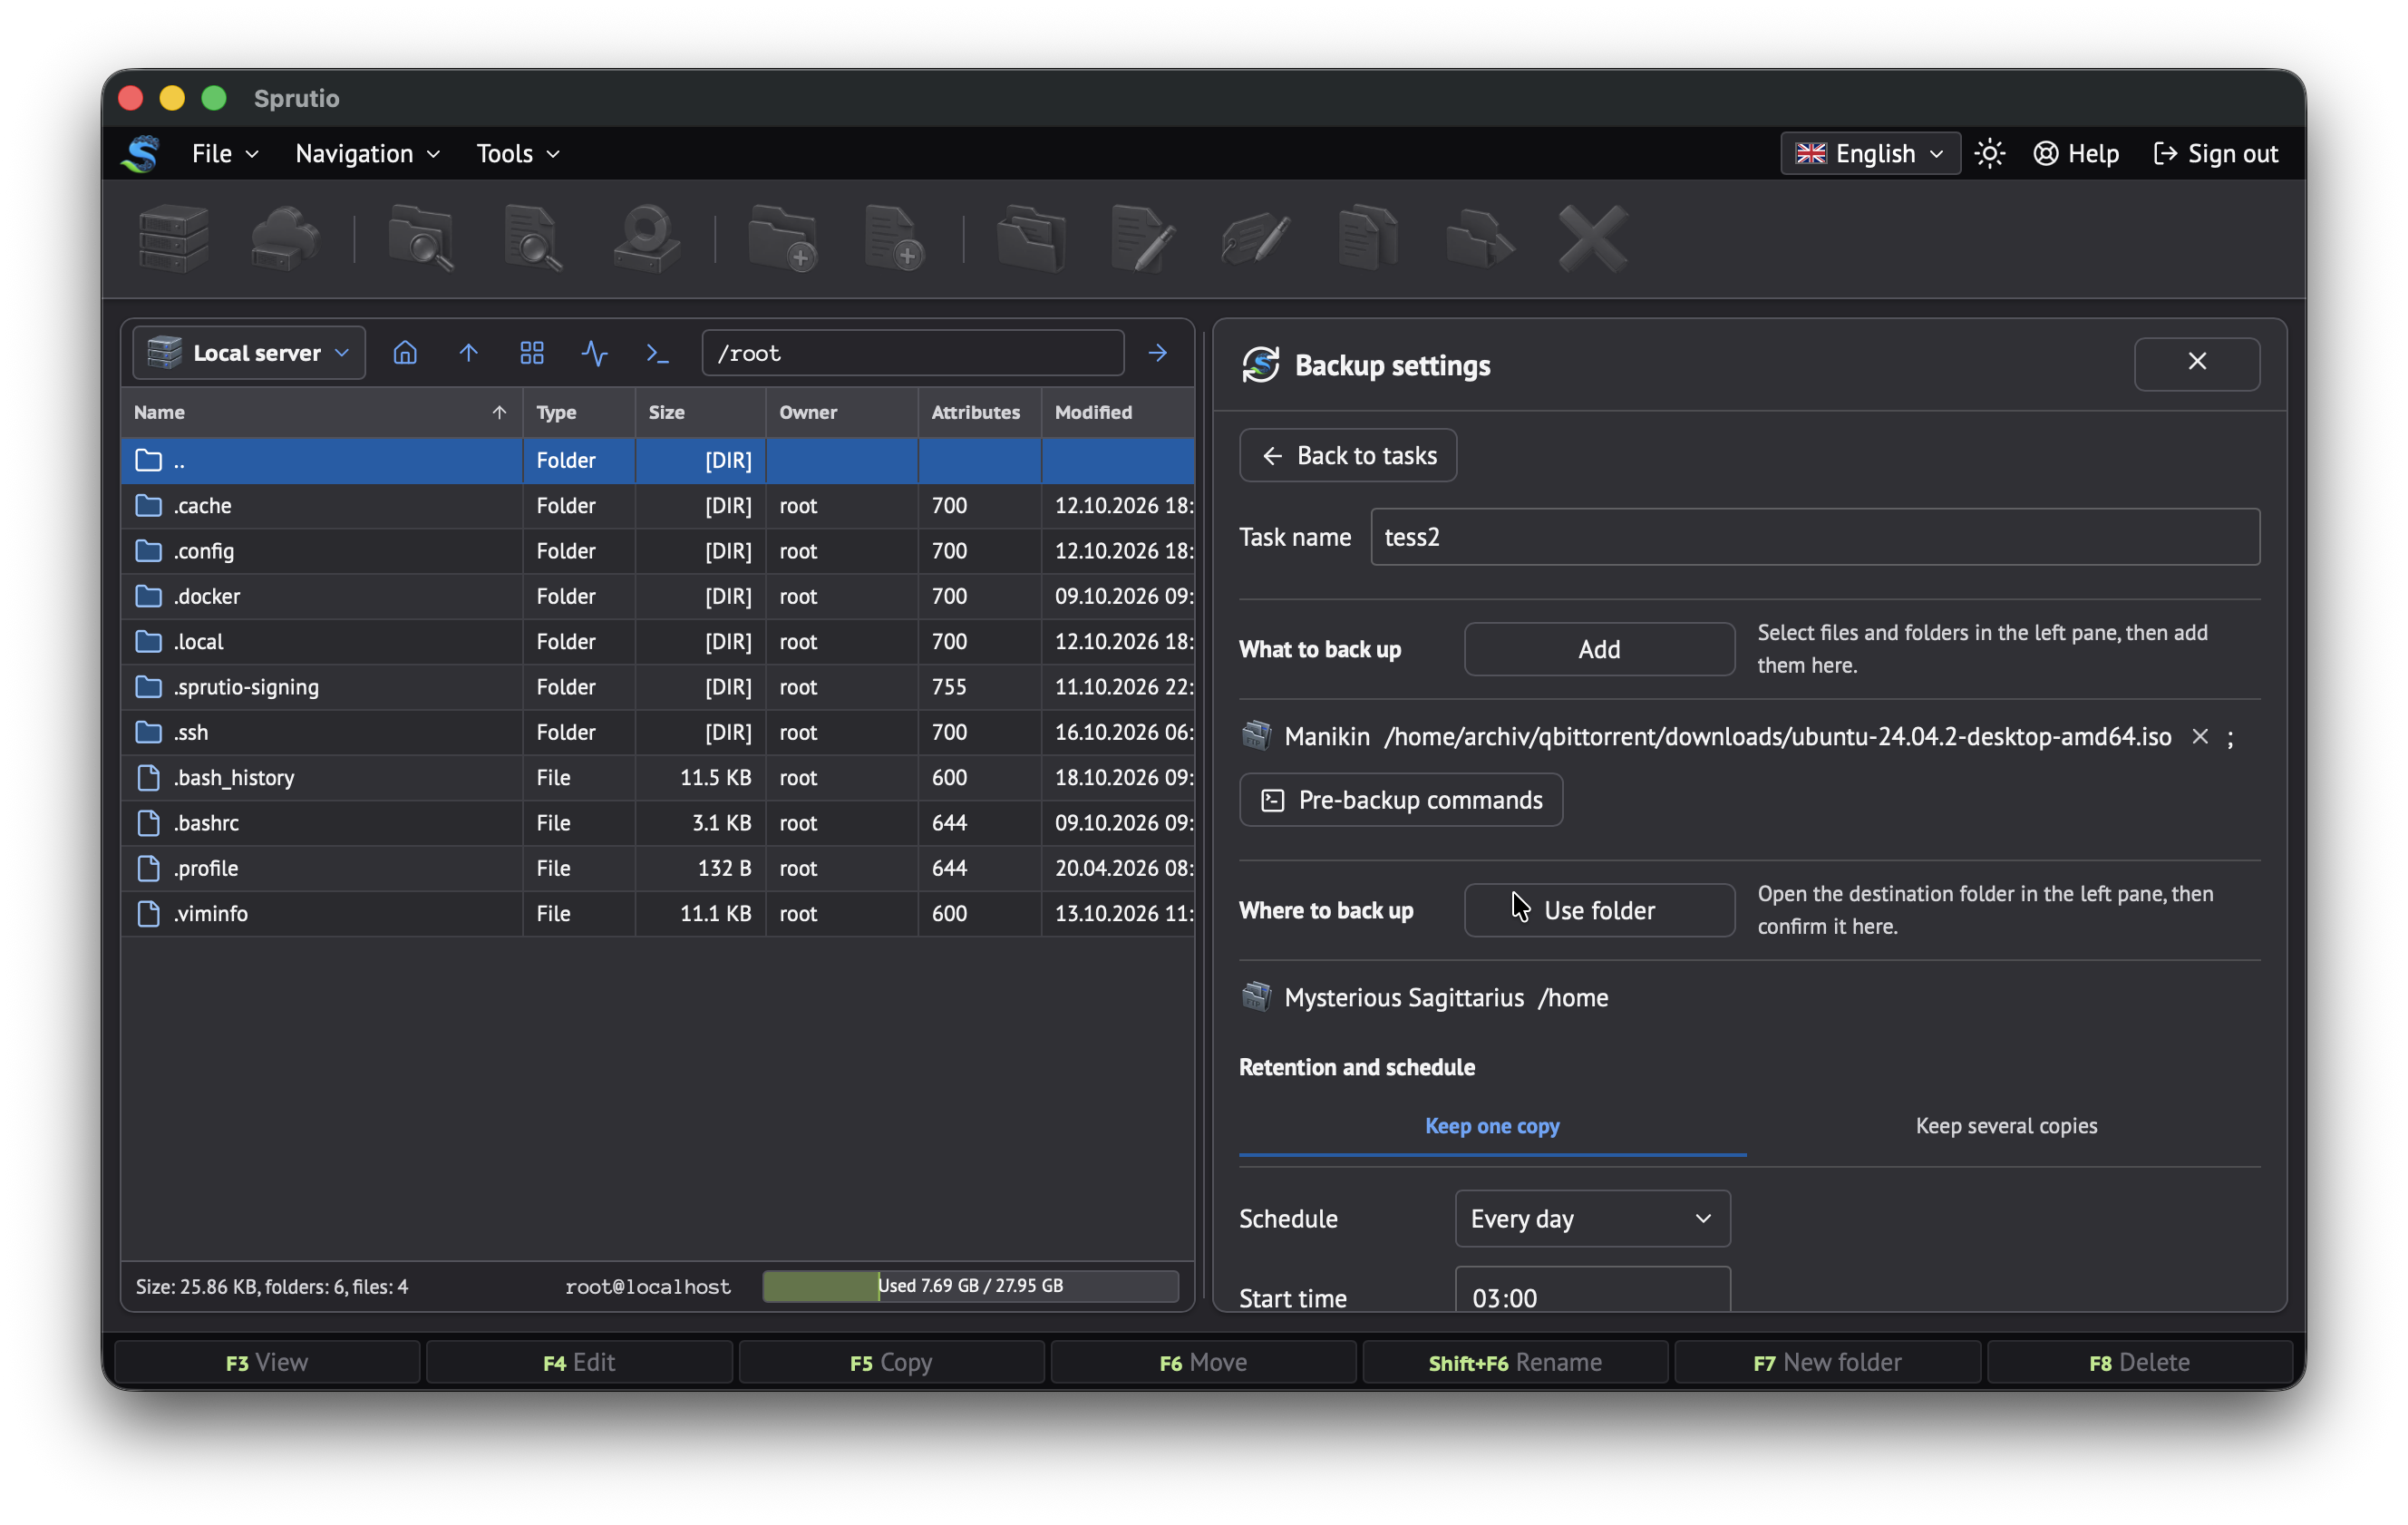The image size is (2408, 1525).
Task: Click the /root path input field
Action: 913,353
